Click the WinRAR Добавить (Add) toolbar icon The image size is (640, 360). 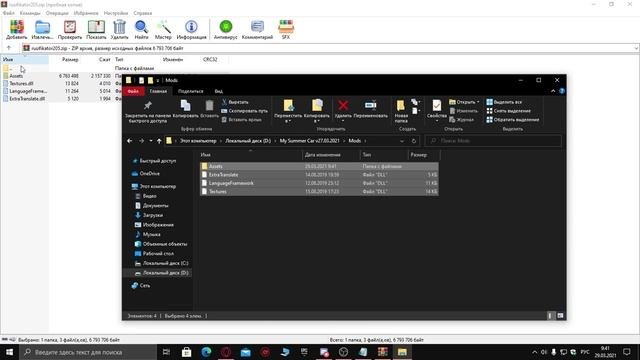17,27
